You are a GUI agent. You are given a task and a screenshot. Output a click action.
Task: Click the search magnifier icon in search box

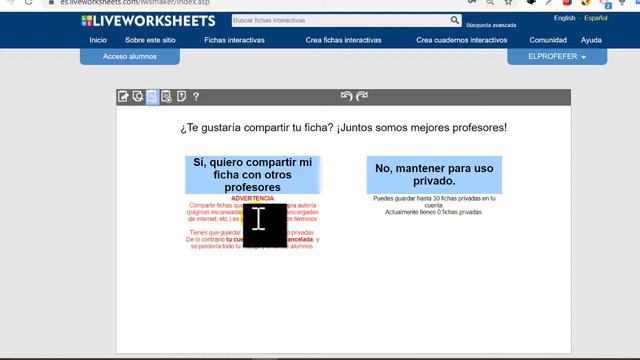pos(454,20)
